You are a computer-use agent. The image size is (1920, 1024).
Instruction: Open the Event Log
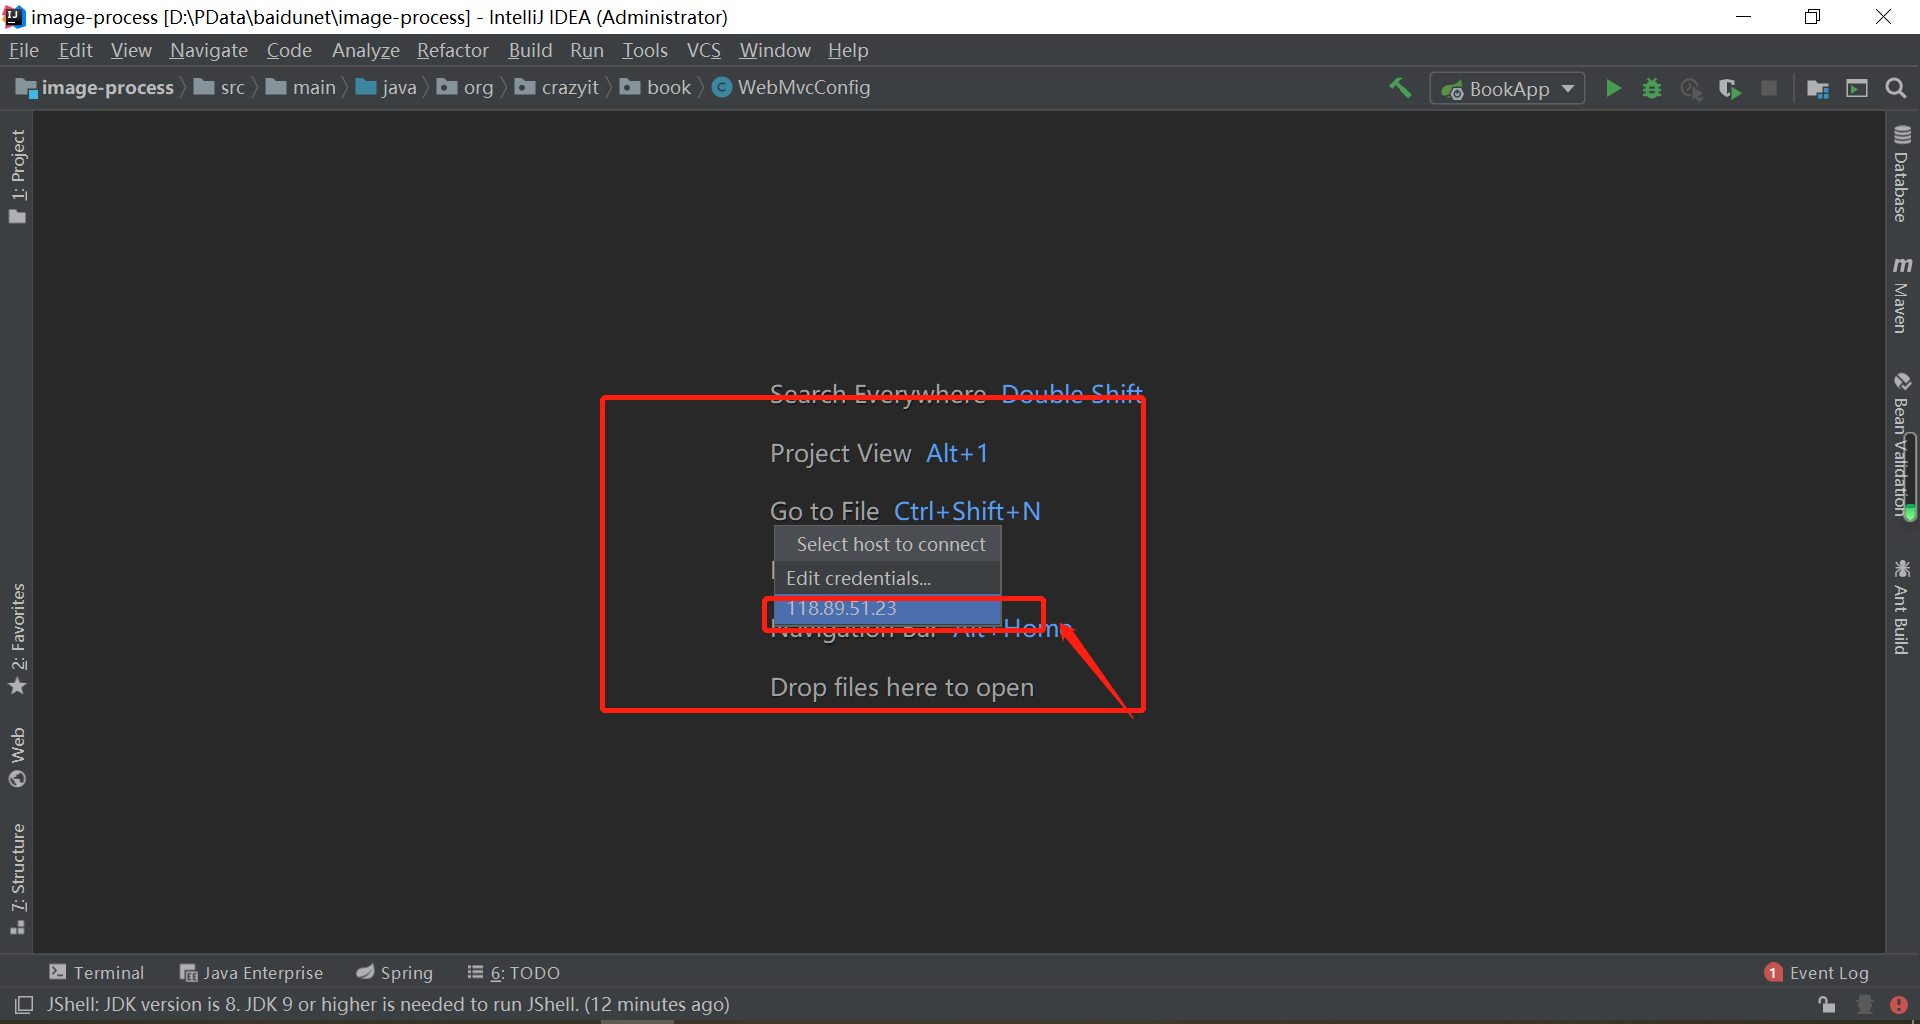click(x=1830, y=972)
